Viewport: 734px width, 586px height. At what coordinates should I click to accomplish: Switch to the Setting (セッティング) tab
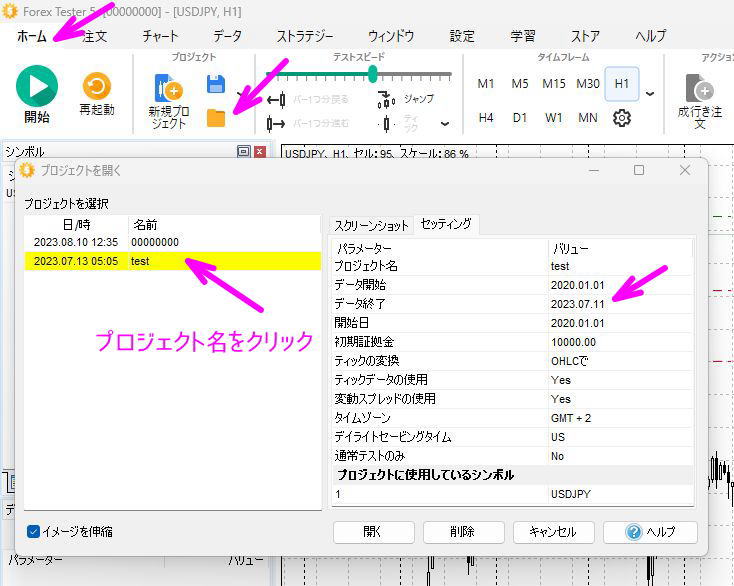pos(446,224)
